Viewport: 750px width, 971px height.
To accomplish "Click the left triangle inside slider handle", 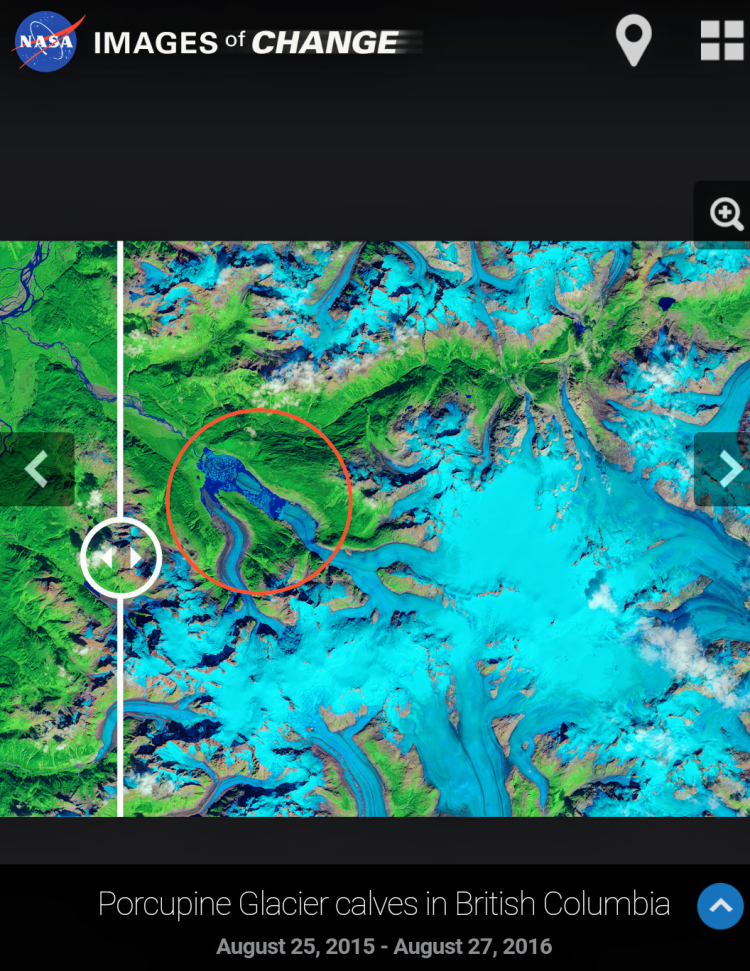I will 107,559.
